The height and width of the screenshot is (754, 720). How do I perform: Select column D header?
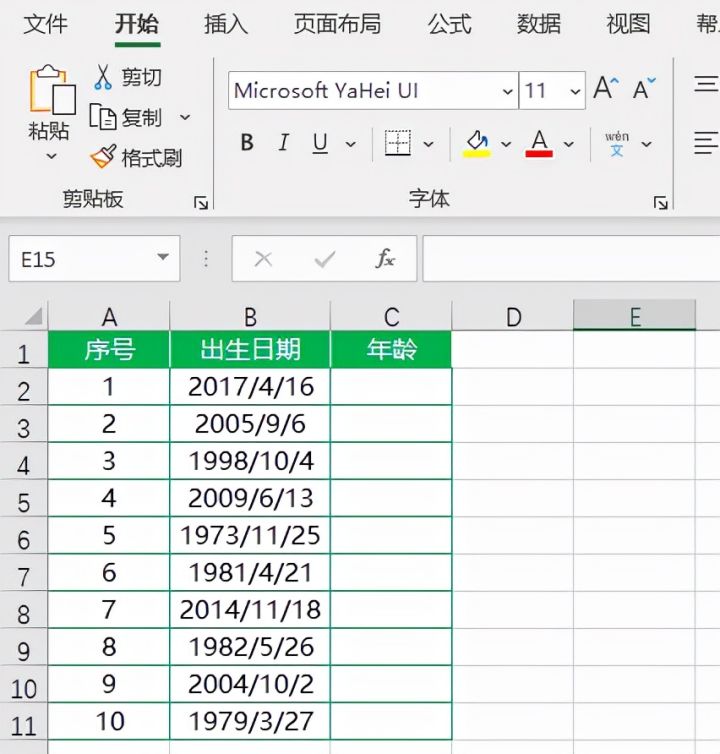(513, 317)
